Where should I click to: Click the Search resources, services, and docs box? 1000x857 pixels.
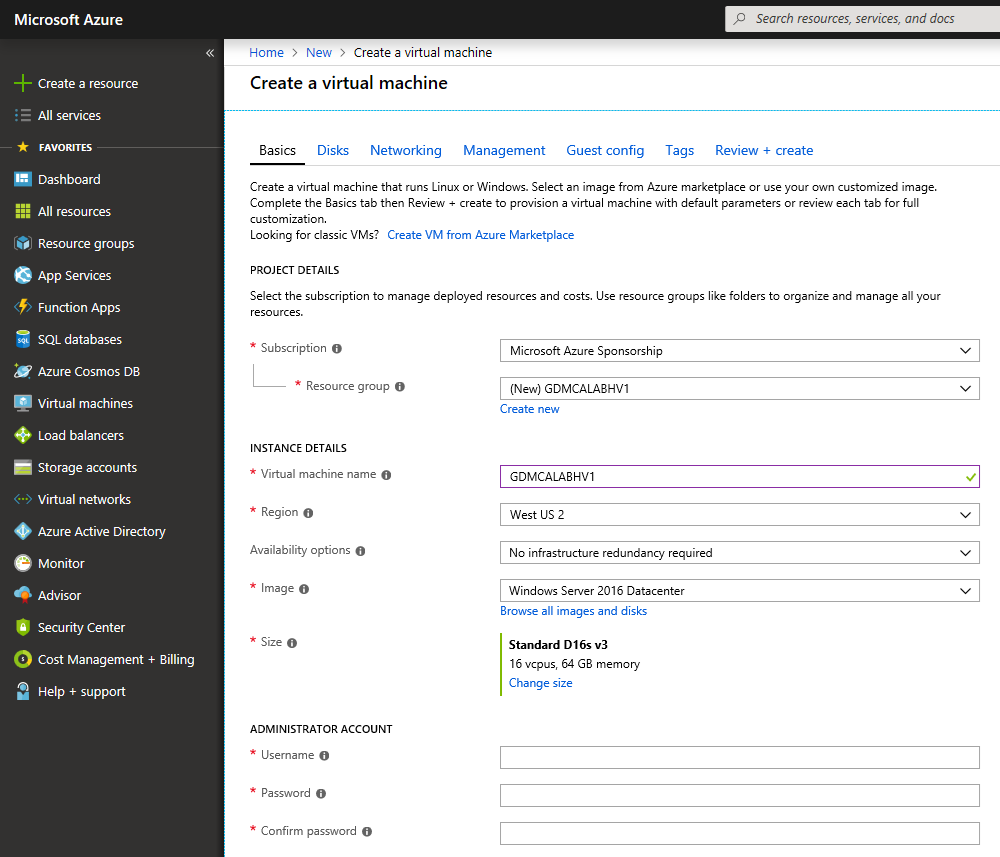coord(862,19)
